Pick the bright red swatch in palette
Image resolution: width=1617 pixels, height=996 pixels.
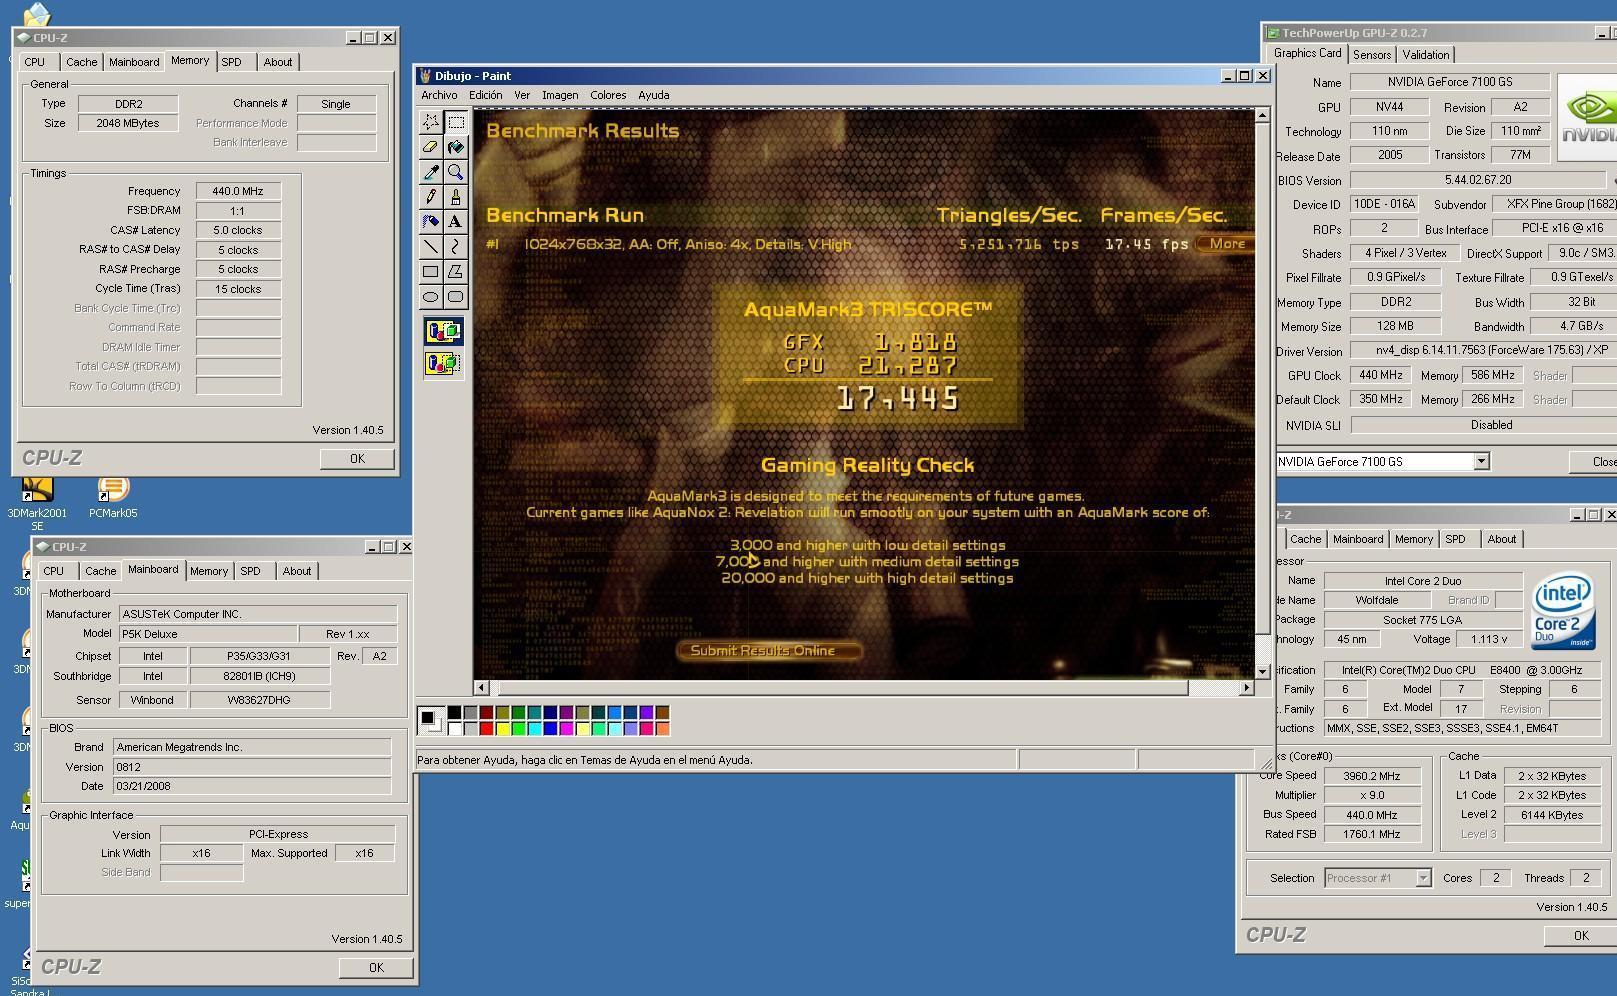486,729
